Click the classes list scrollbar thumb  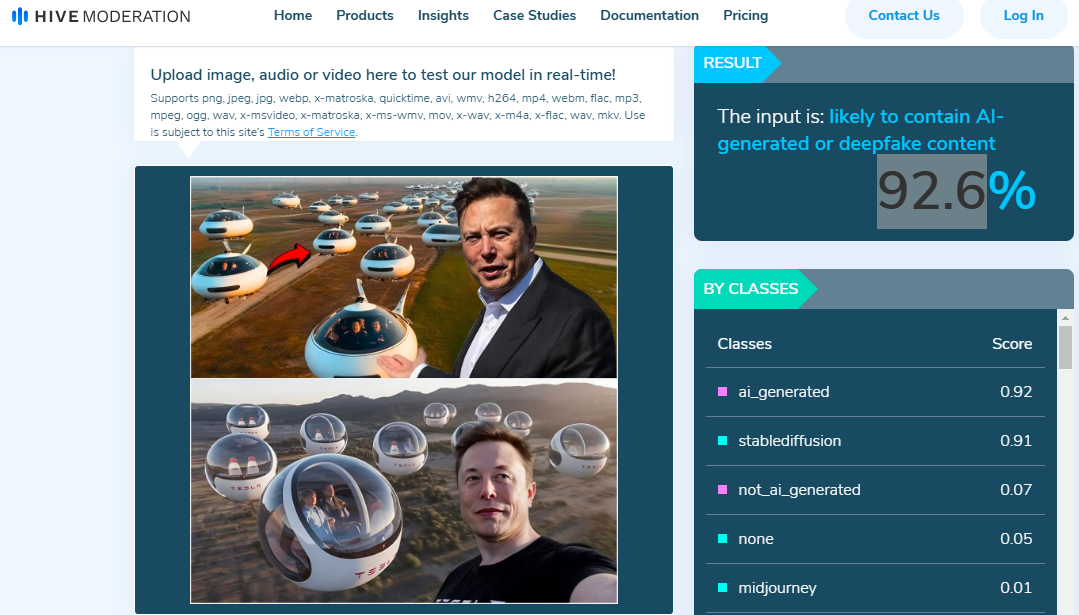(1065, 347)
